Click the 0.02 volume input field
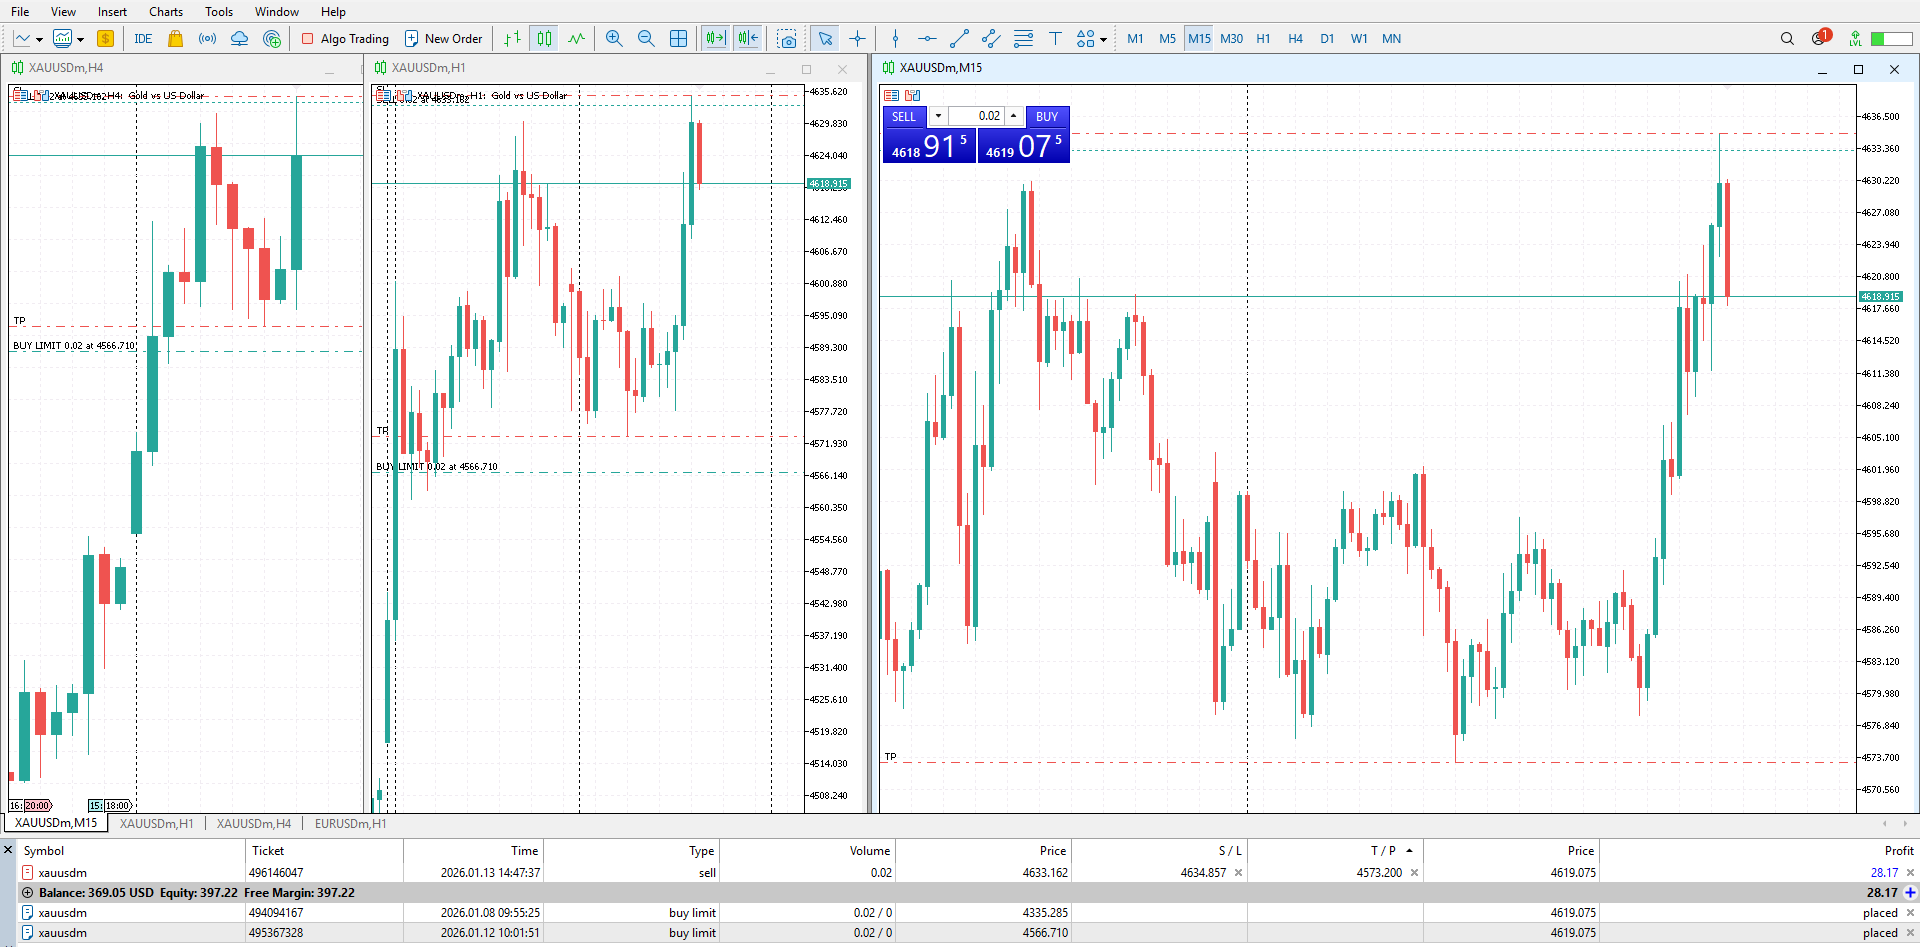 977,116
